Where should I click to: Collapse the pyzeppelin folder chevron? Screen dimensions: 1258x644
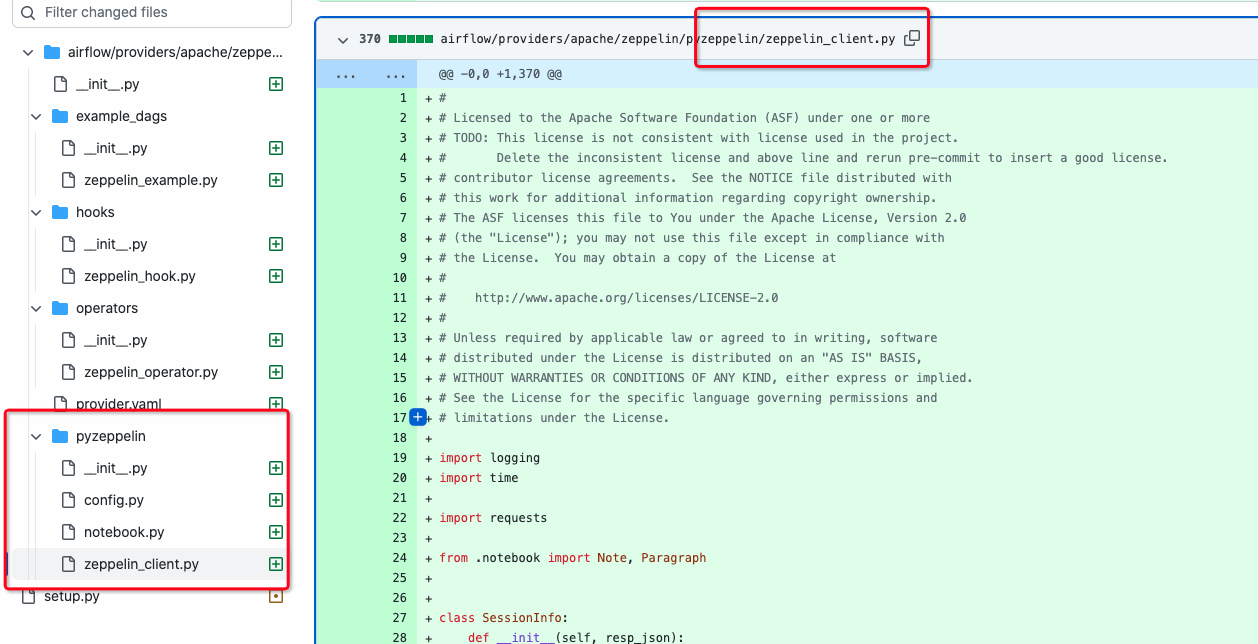(x=36, y=436)
